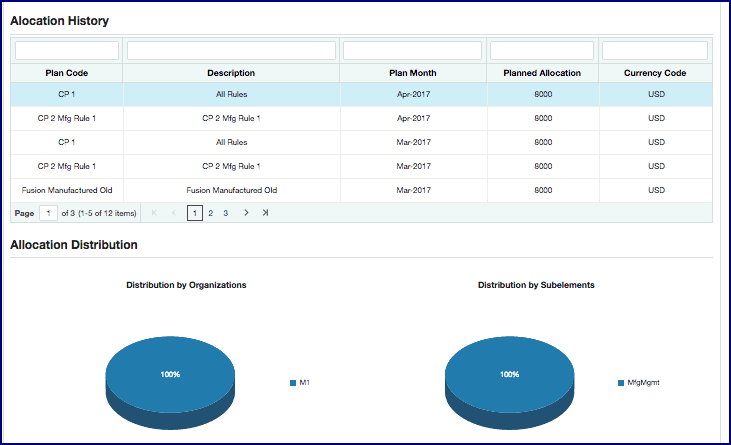Click 8000 in the highlighted CP 1 row
731x445 pixels.
[543, 95]
